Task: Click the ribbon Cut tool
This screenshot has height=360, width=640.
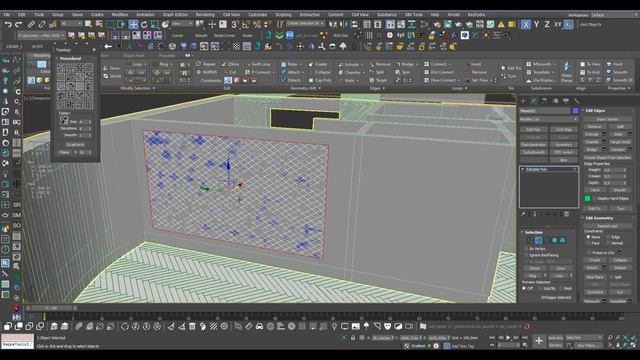Action: [x=230, y=72]
